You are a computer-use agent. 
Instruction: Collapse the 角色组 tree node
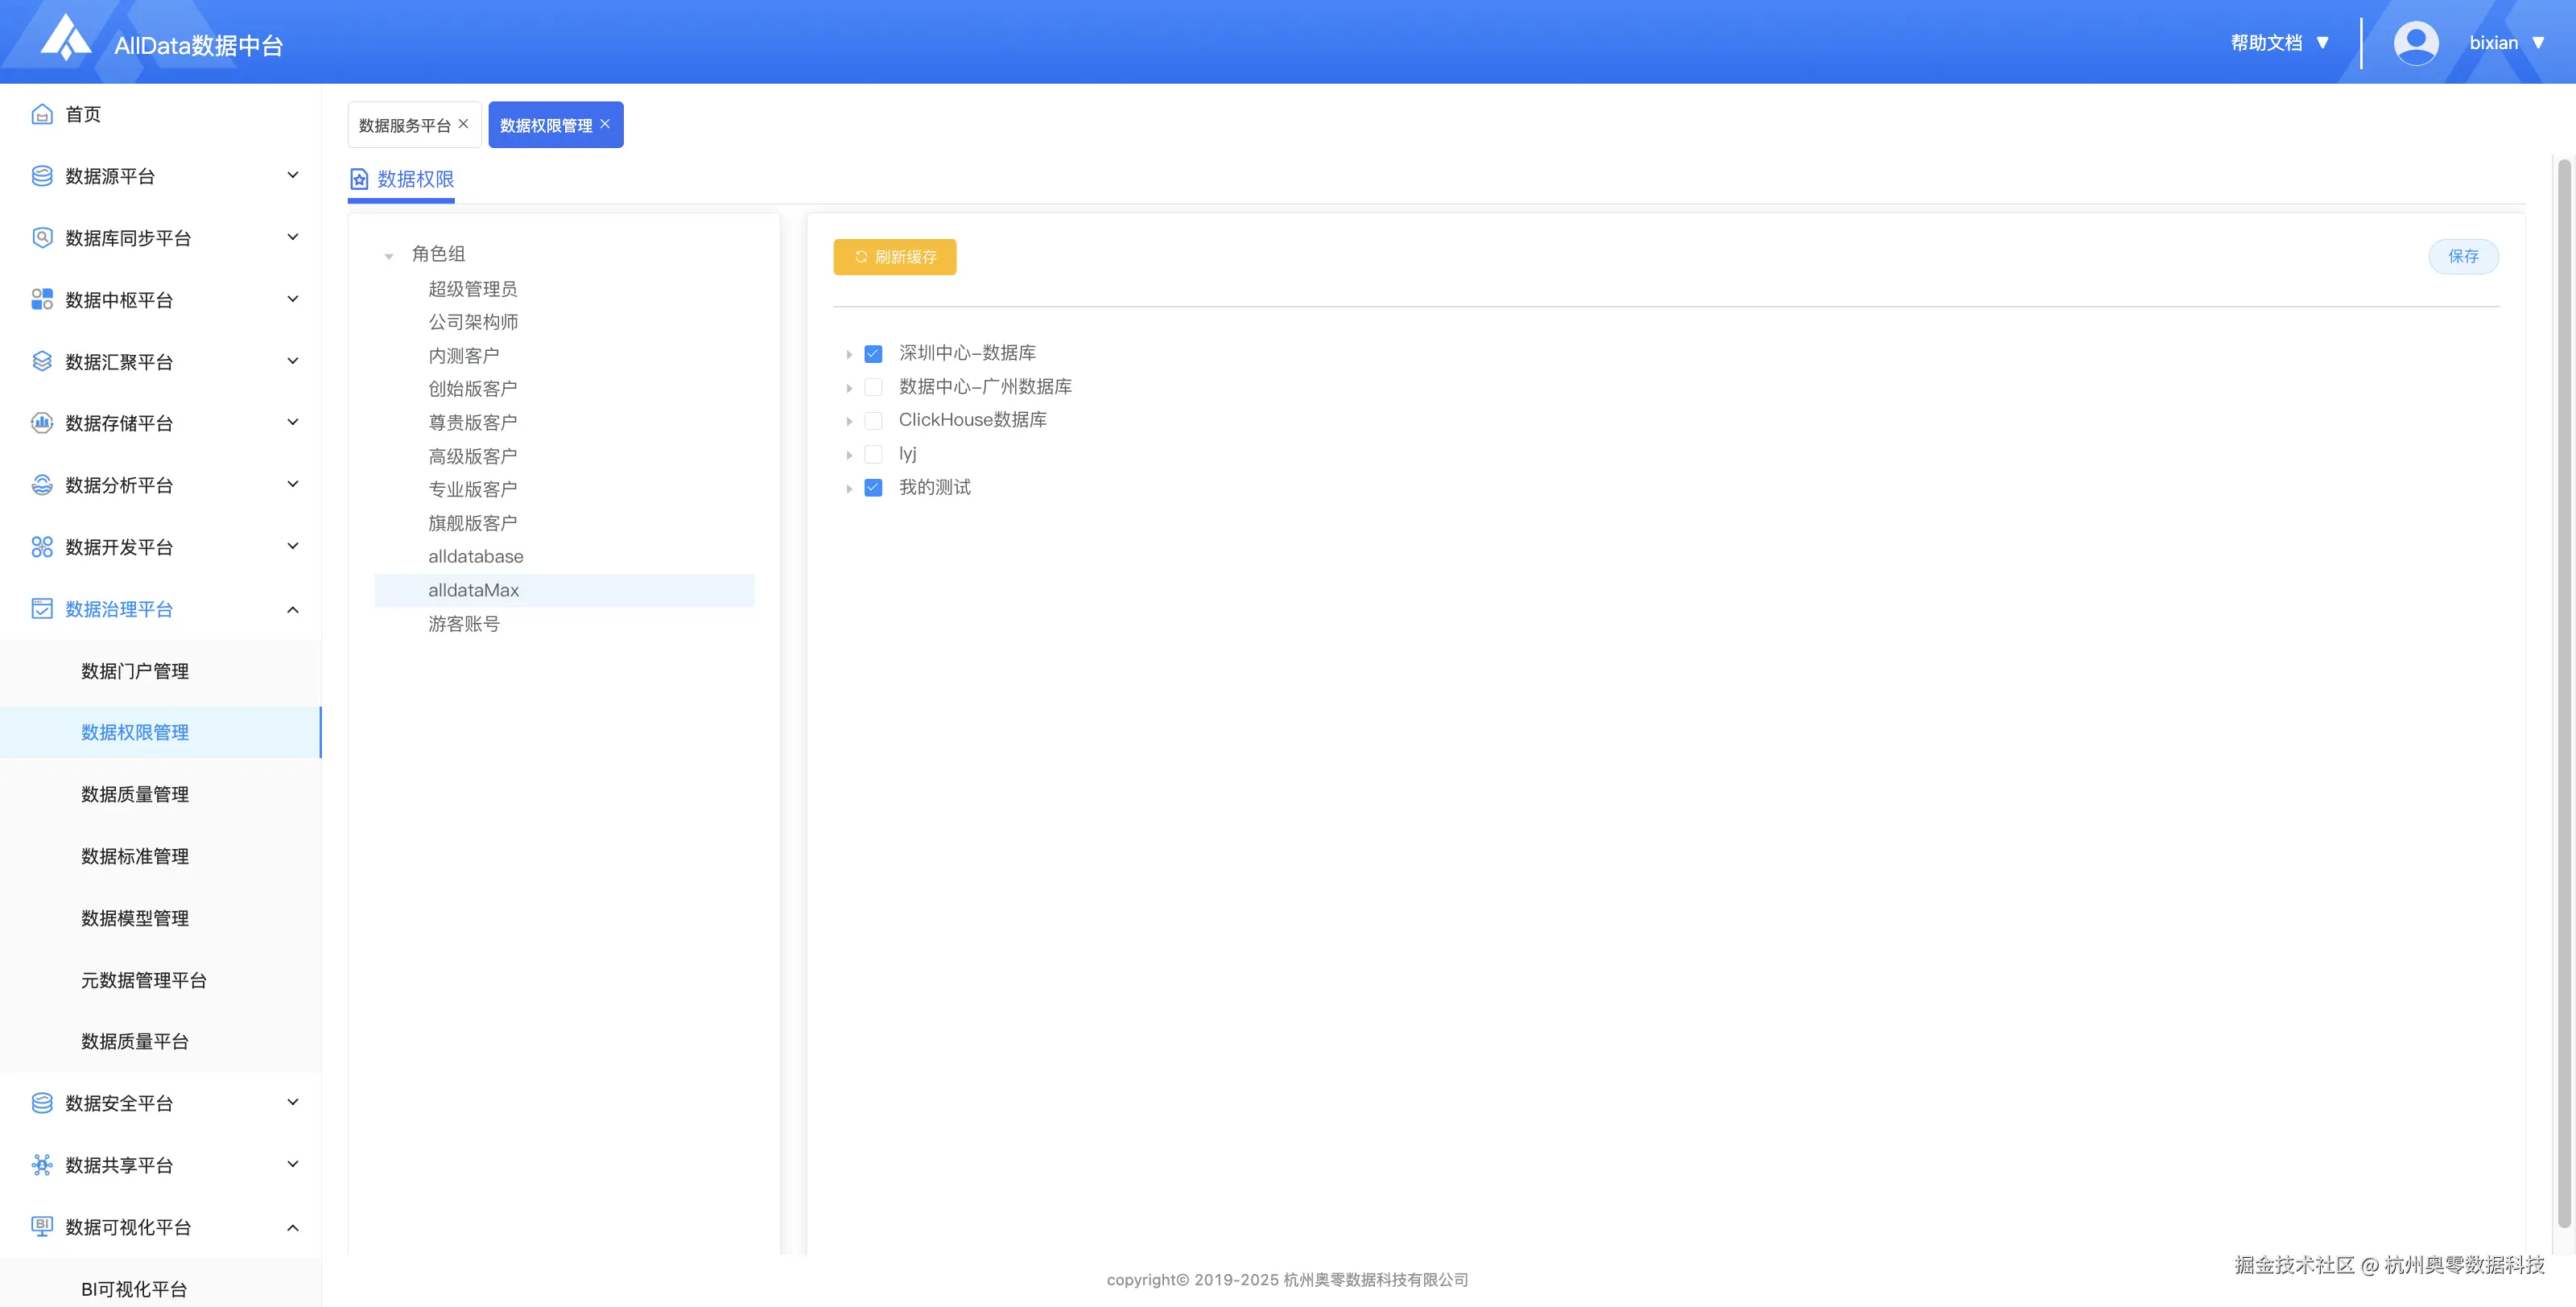(x=389, y=256)
